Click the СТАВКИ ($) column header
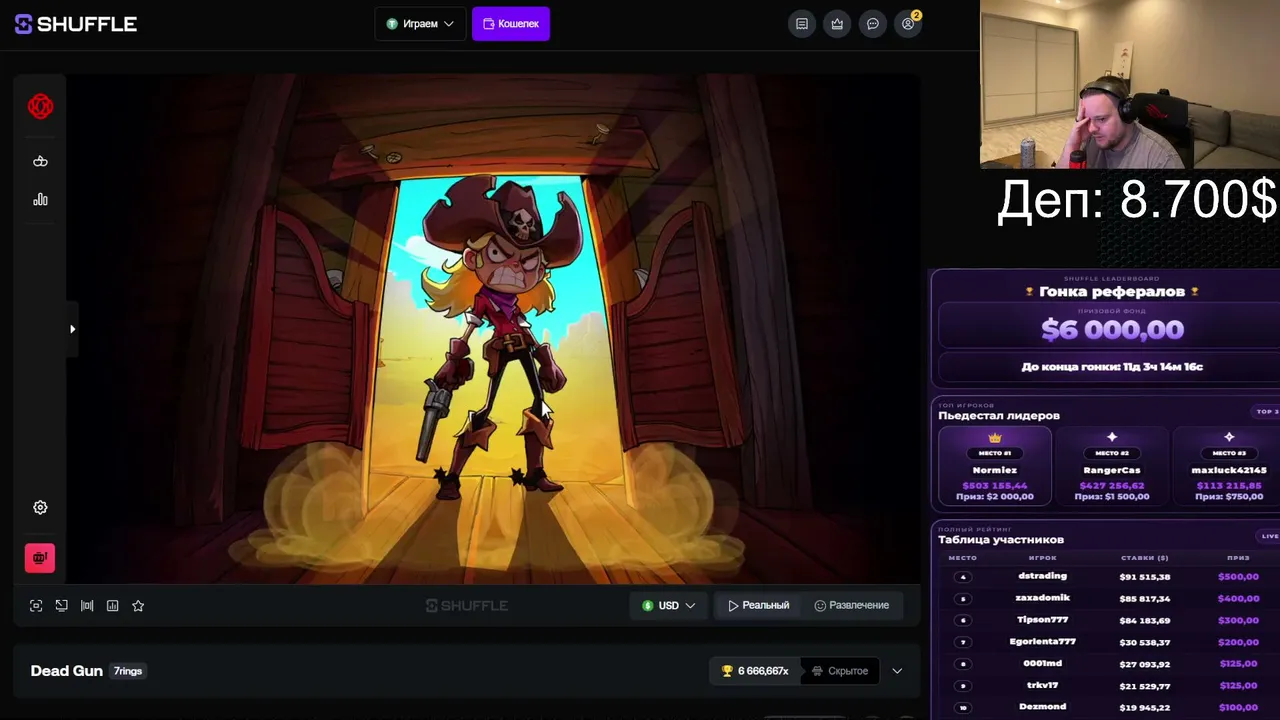 tap(1145, 558)
